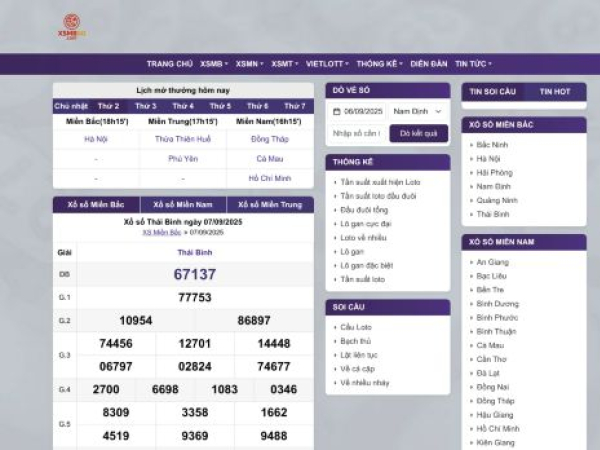Click the Dò kết quả button
This screenshot has height=450, width=600.
click(419, 134)
